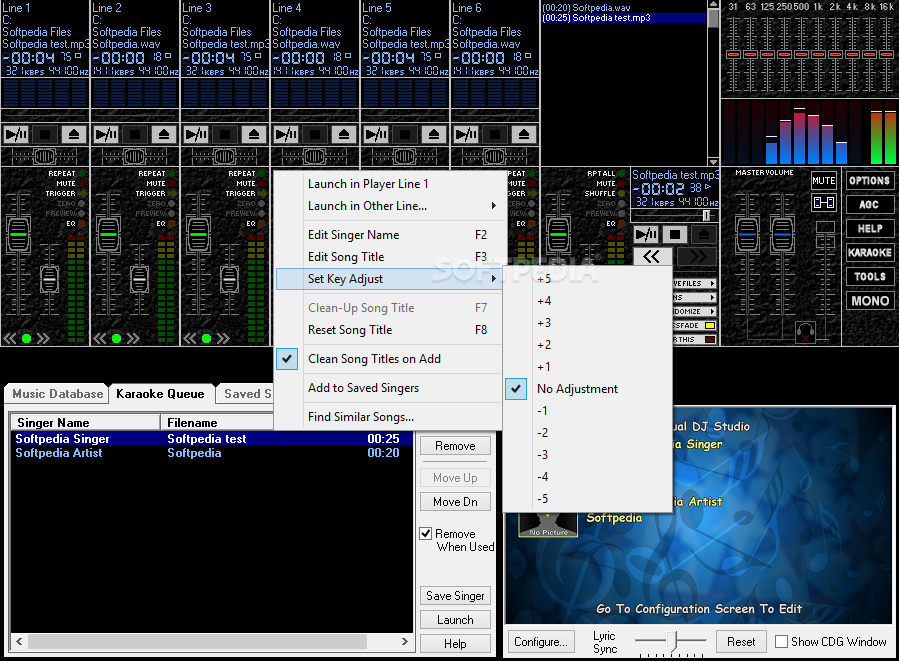This screenshot has width=899, height=661.
Task: Uncheck the Remove When Used checkbox
Action: (425, 534)
